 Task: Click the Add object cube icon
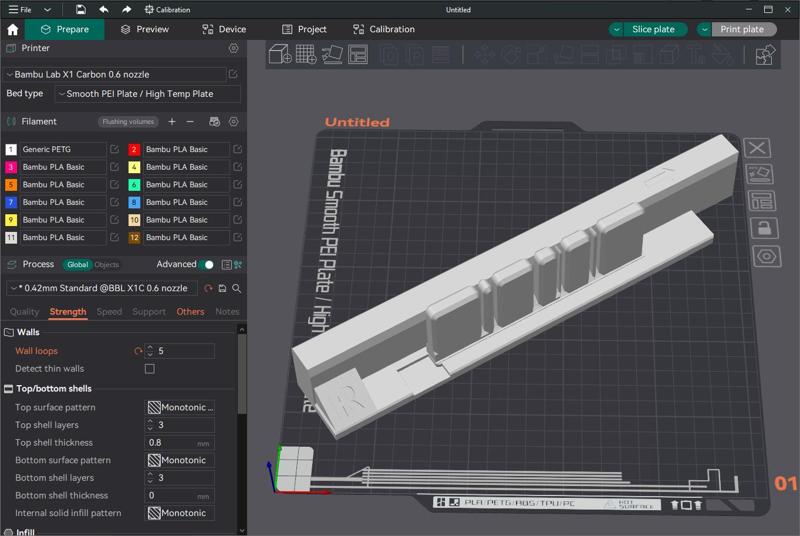click(280, 54)
